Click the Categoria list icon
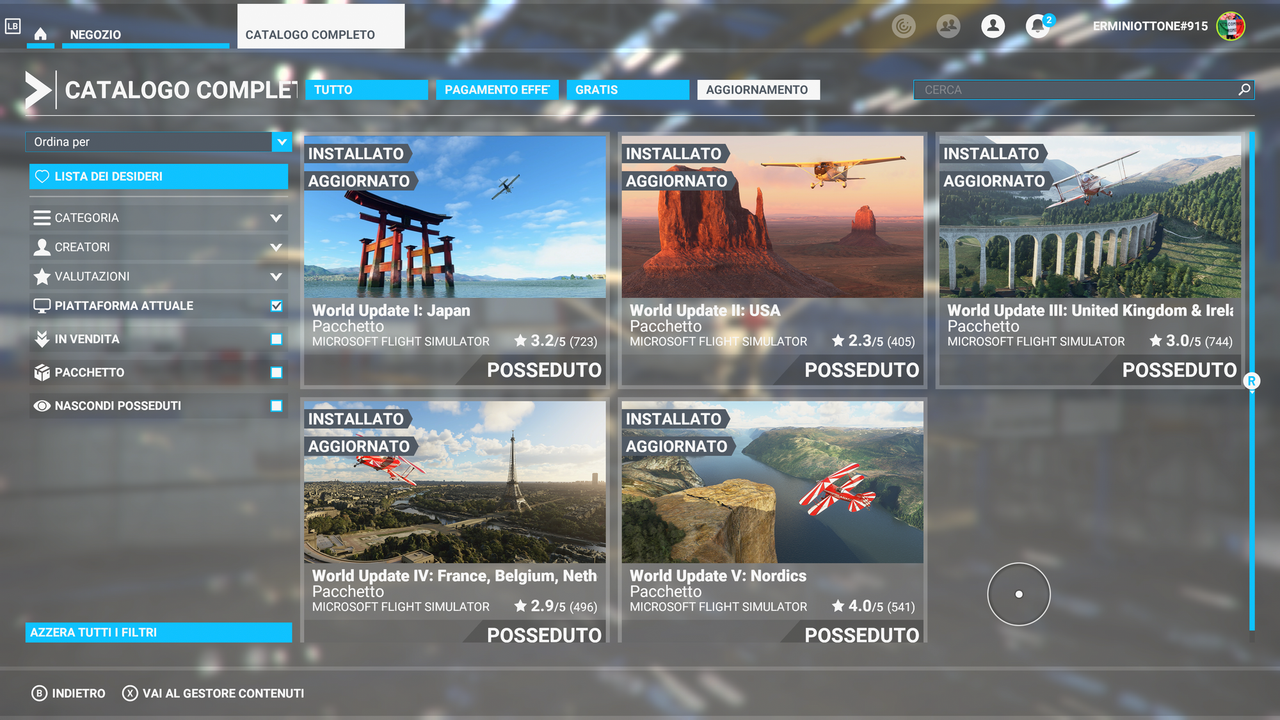 pyautogui.click(x=42, y=217)
